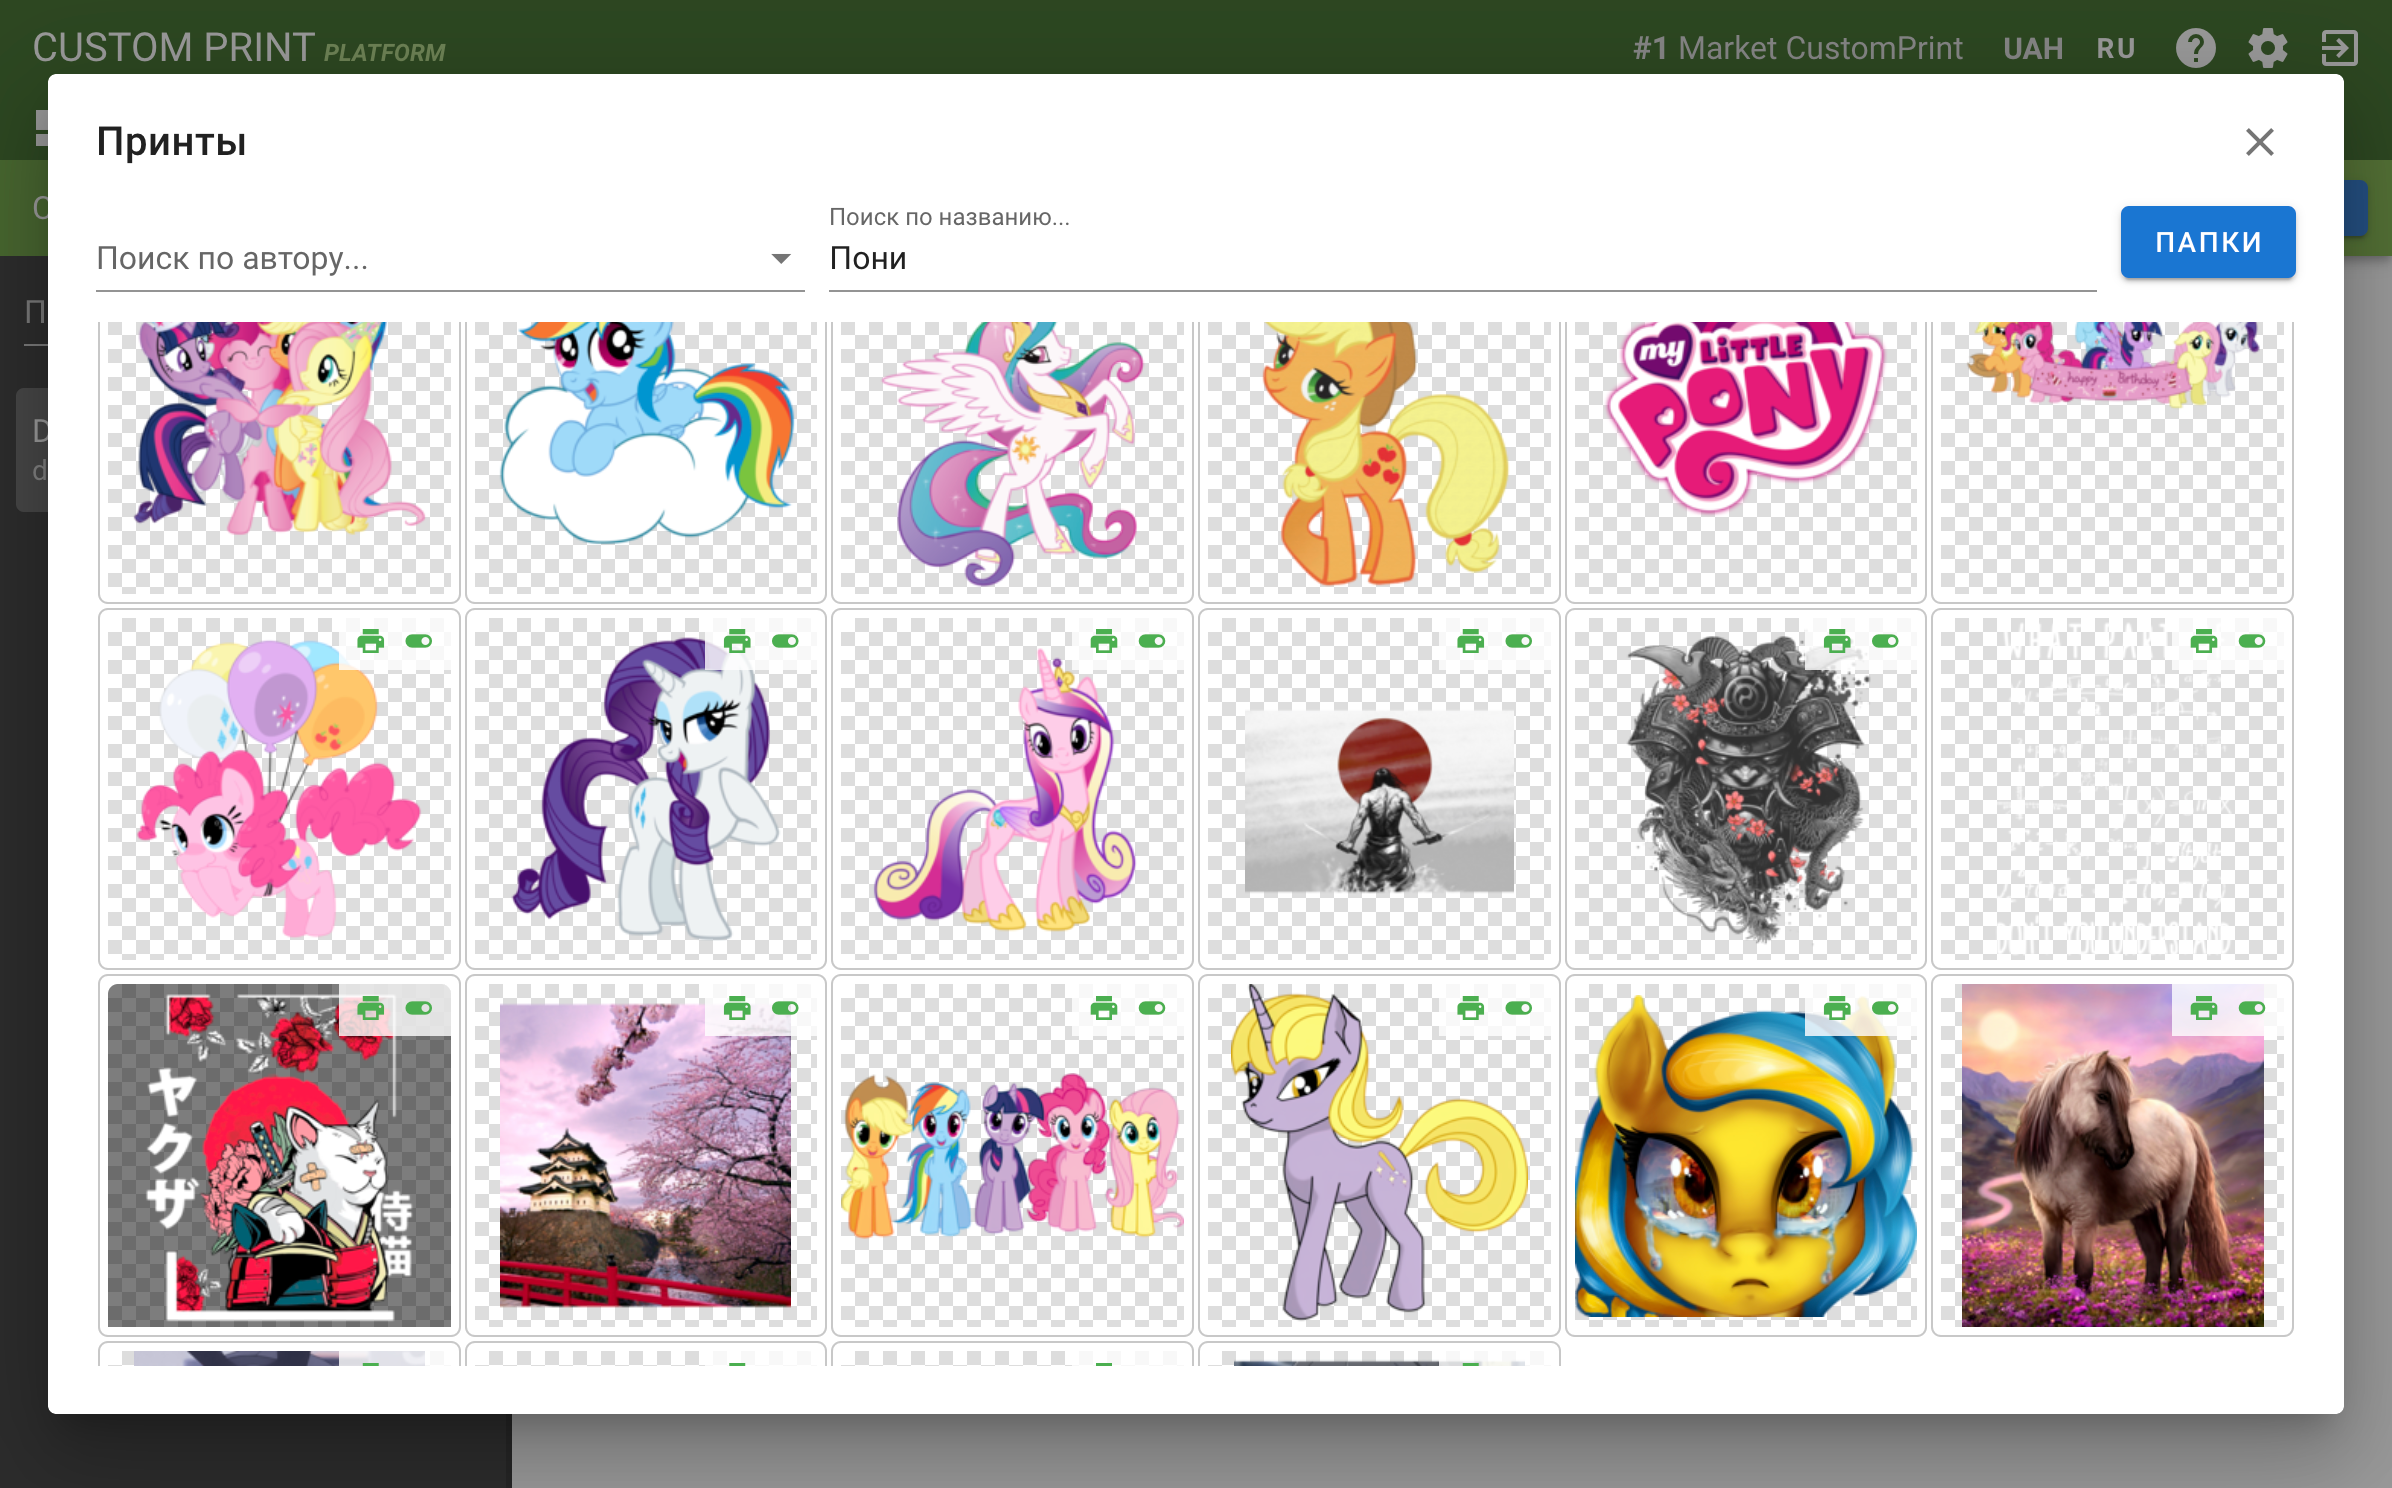The width and height of the screenshot is (2392, 1488).
Task: Change language via RU
Action: click(x=2116, y=48)
